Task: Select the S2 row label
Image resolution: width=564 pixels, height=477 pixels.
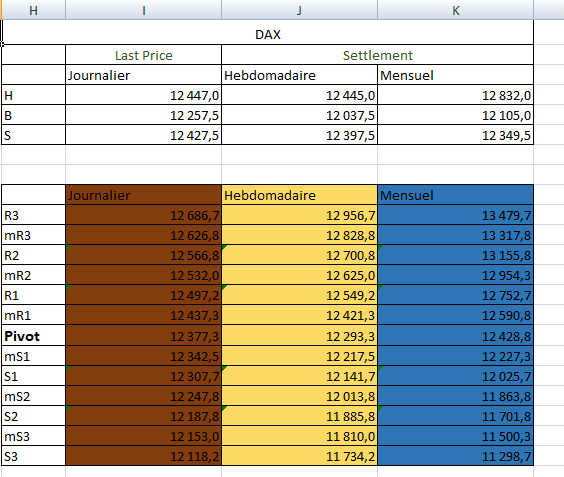Action: (33, 416)
